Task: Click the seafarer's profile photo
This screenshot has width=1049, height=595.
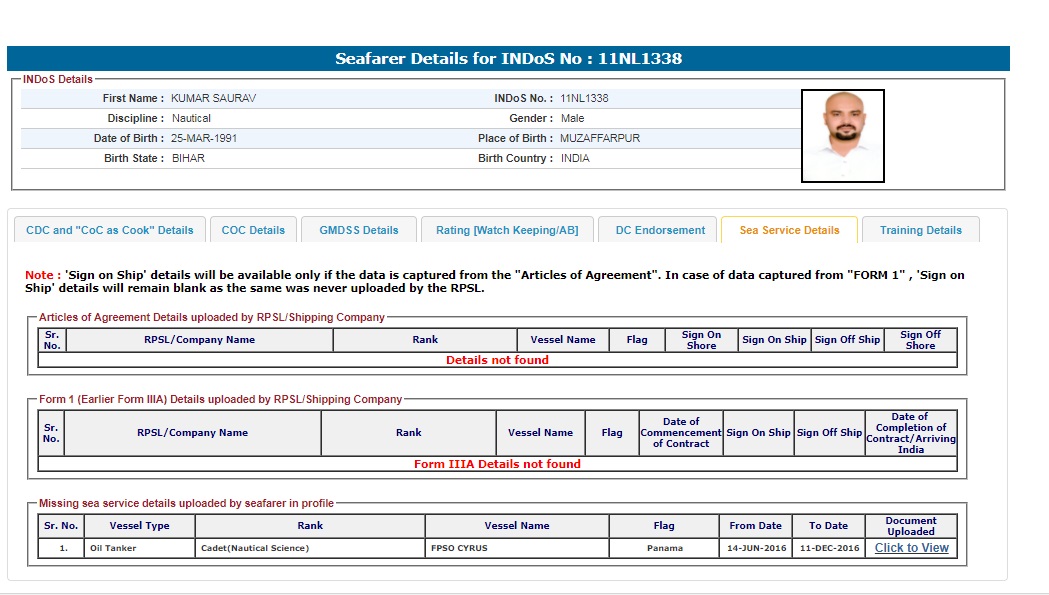Action: [842, 136]
